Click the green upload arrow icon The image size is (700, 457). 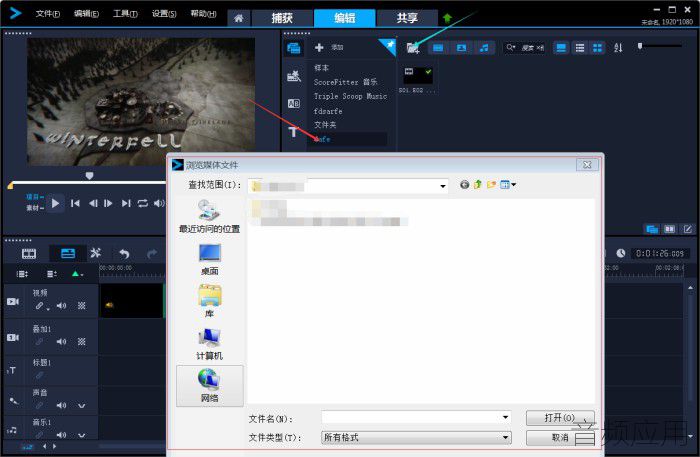click(x=447, y=18)
